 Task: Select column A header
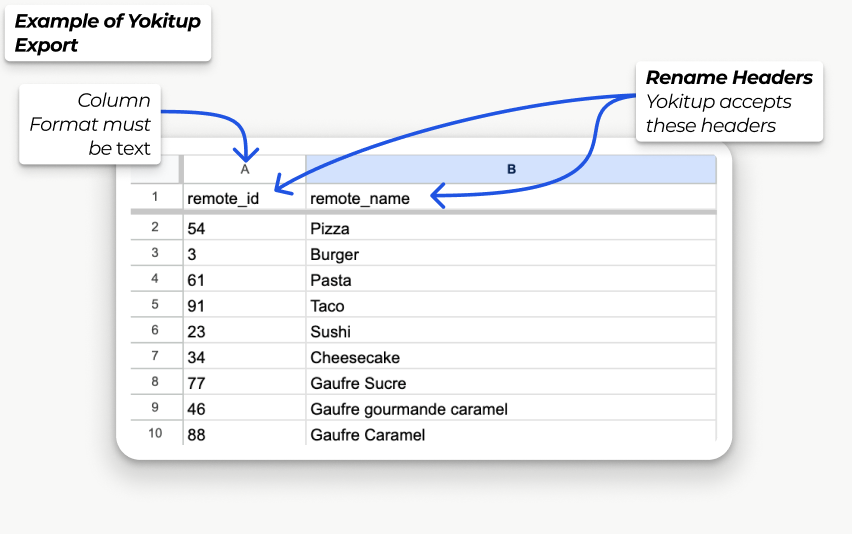tap(244, 169)
